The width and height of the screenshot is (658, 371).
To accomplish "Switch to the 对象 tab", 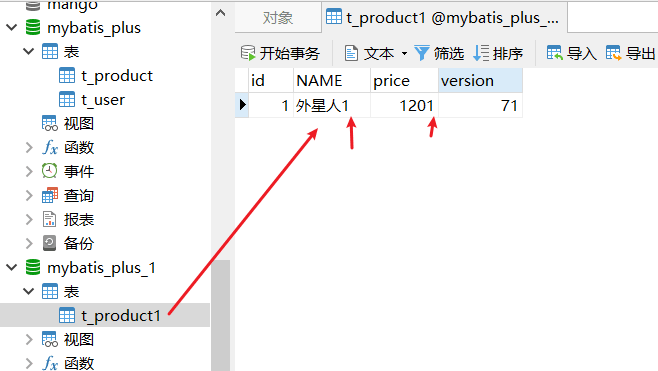I will [278, 18].
